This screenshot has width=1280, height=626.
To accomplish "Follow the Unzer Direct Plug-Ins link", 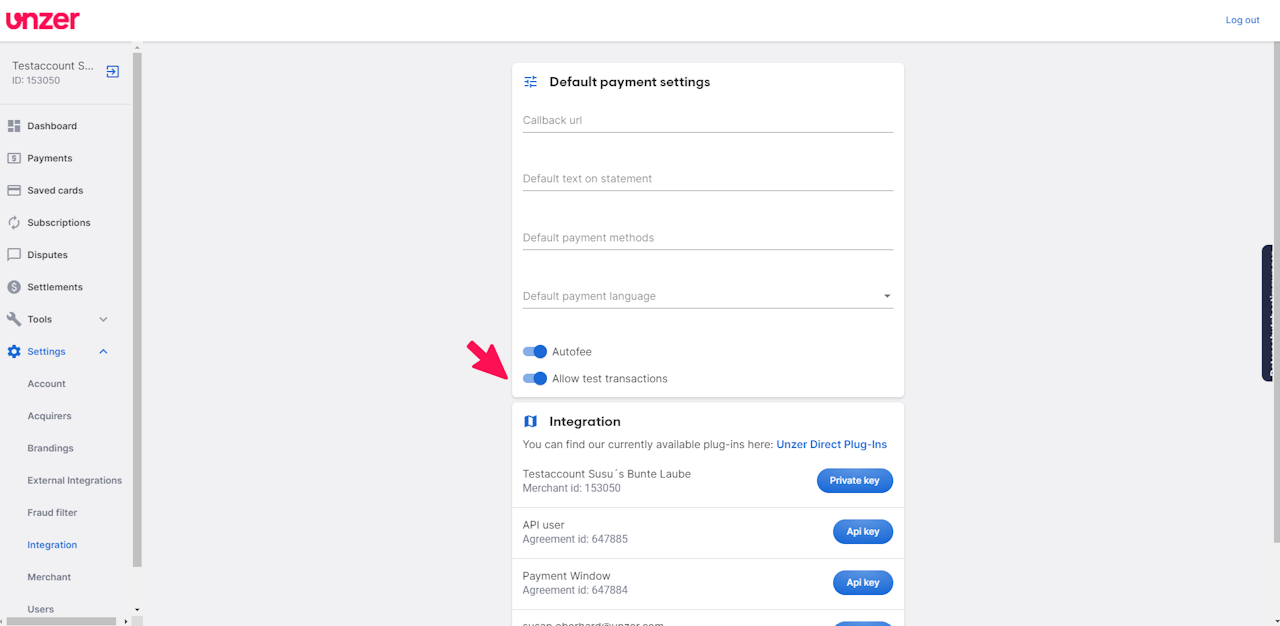I will tap(831, 445).
